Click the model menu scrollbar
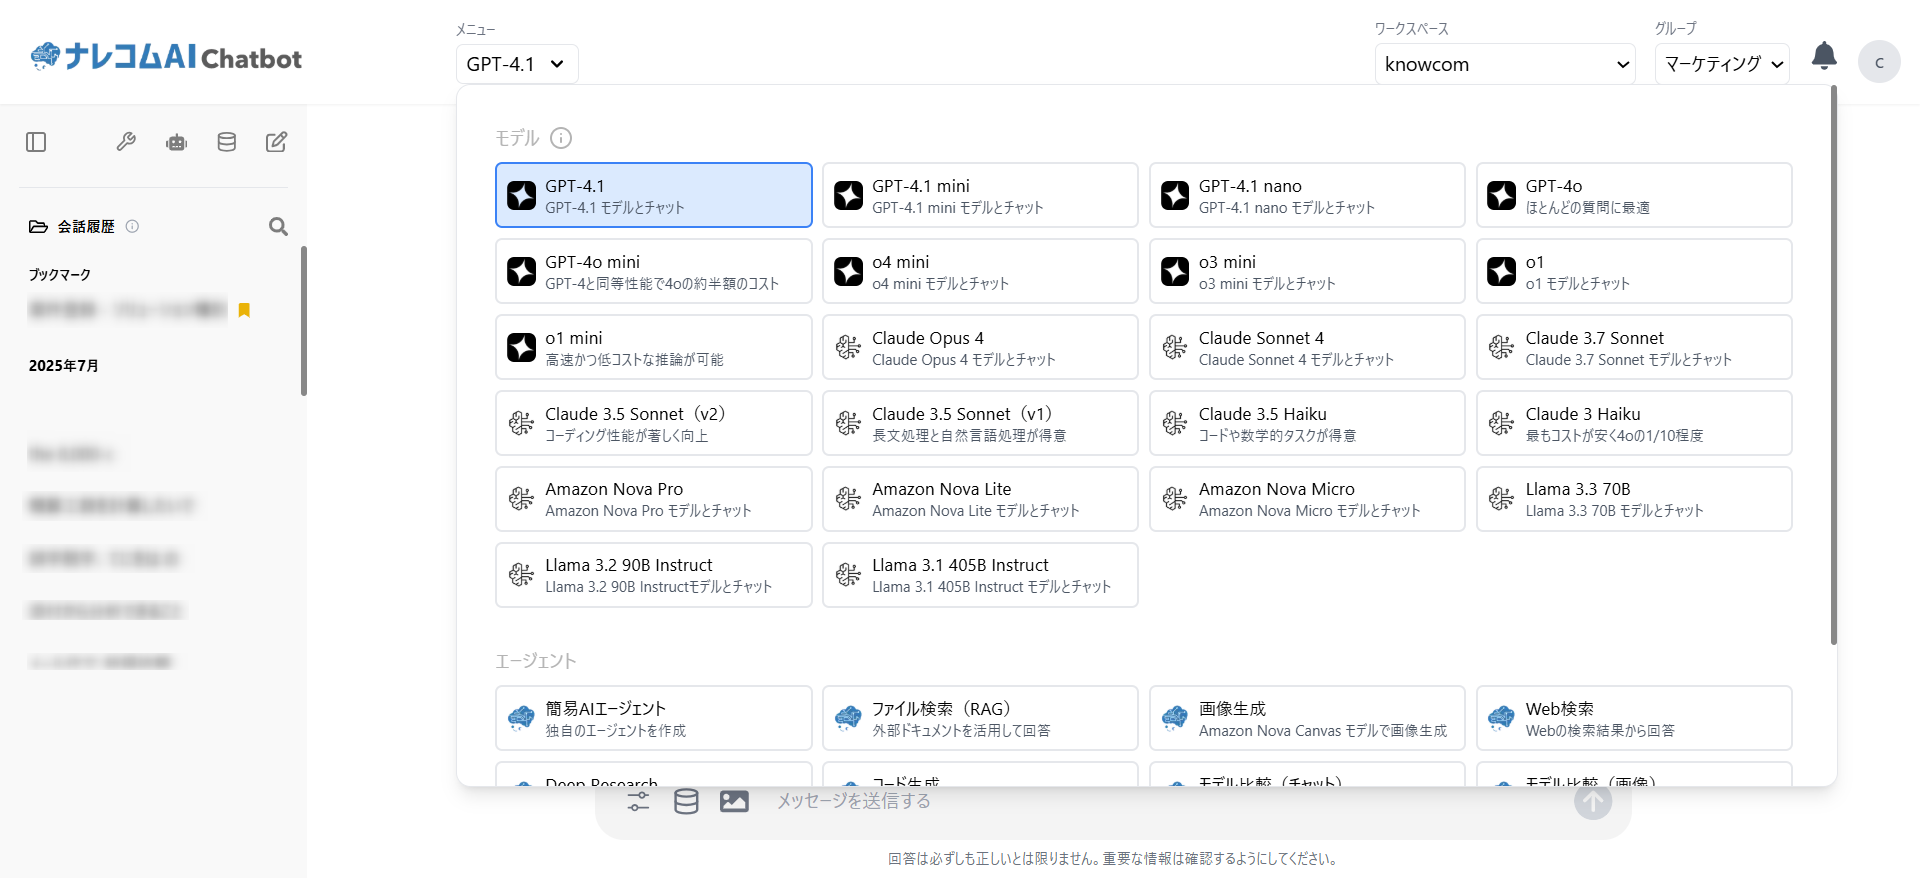Screen dimensions: 1920x878 1833,365
